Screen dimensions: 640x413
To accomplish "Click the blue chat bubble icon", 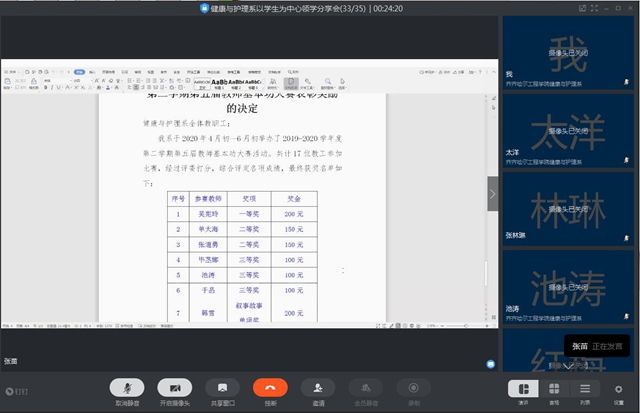I will click(x=491, y=364).
